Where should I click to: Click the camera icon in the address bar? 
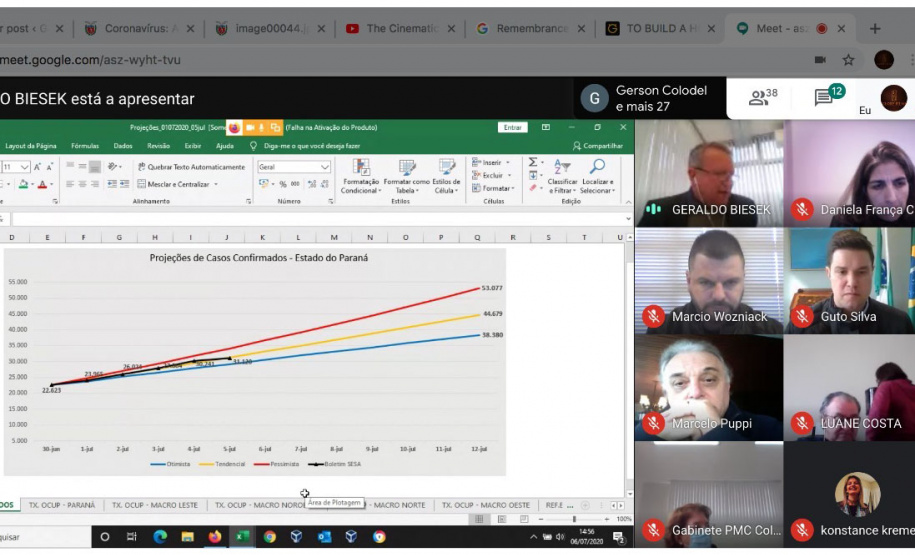pos(820,60)
